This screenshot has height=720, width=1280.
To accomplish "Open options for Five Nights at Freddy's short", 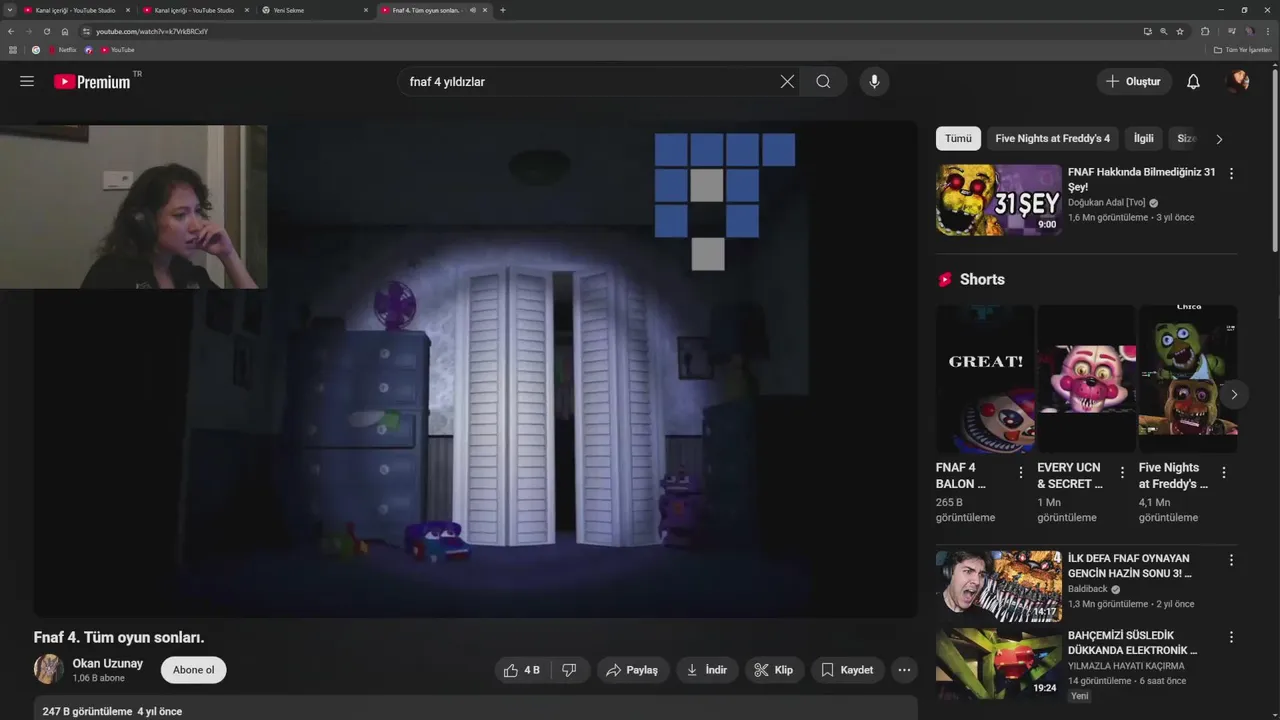I will pos(1224,472).
